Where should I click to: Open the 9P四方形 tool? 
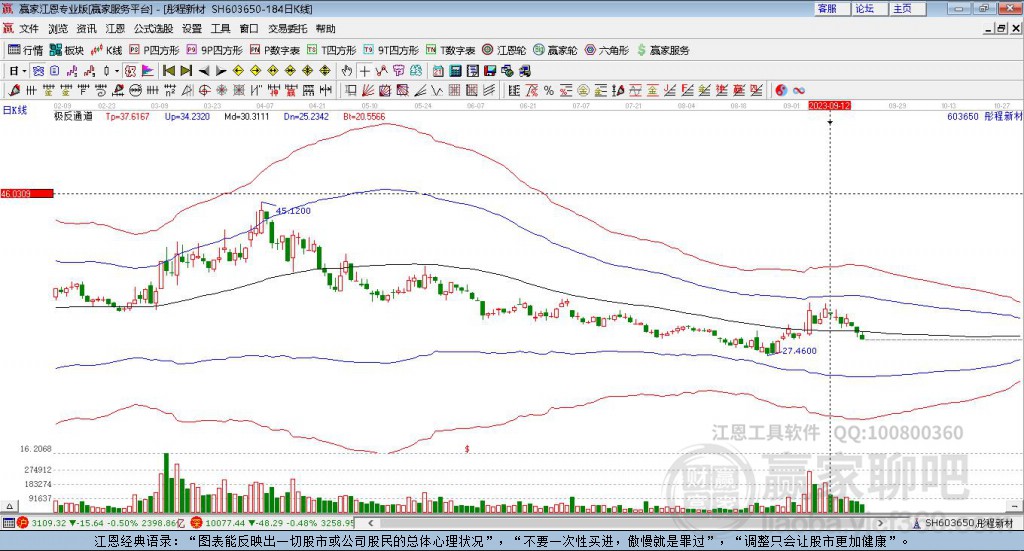[x=214, y=50]
